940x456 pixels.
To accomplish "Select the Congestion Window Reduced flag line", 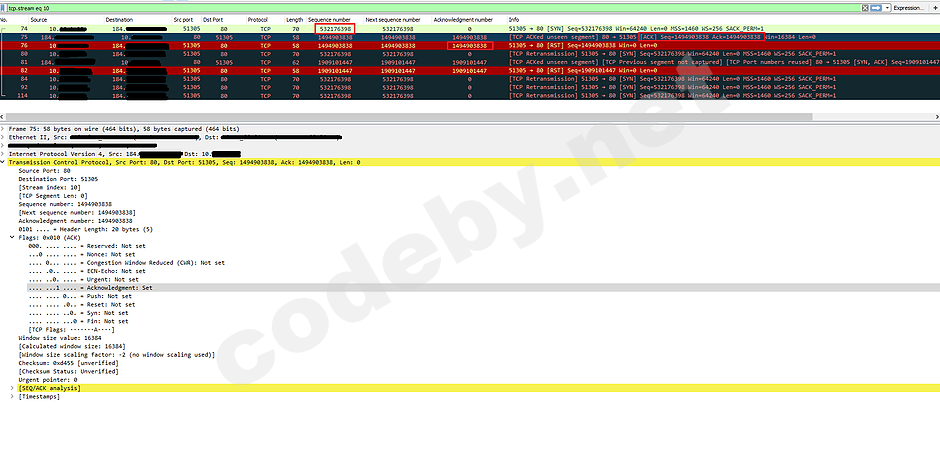I will [126, 263].
